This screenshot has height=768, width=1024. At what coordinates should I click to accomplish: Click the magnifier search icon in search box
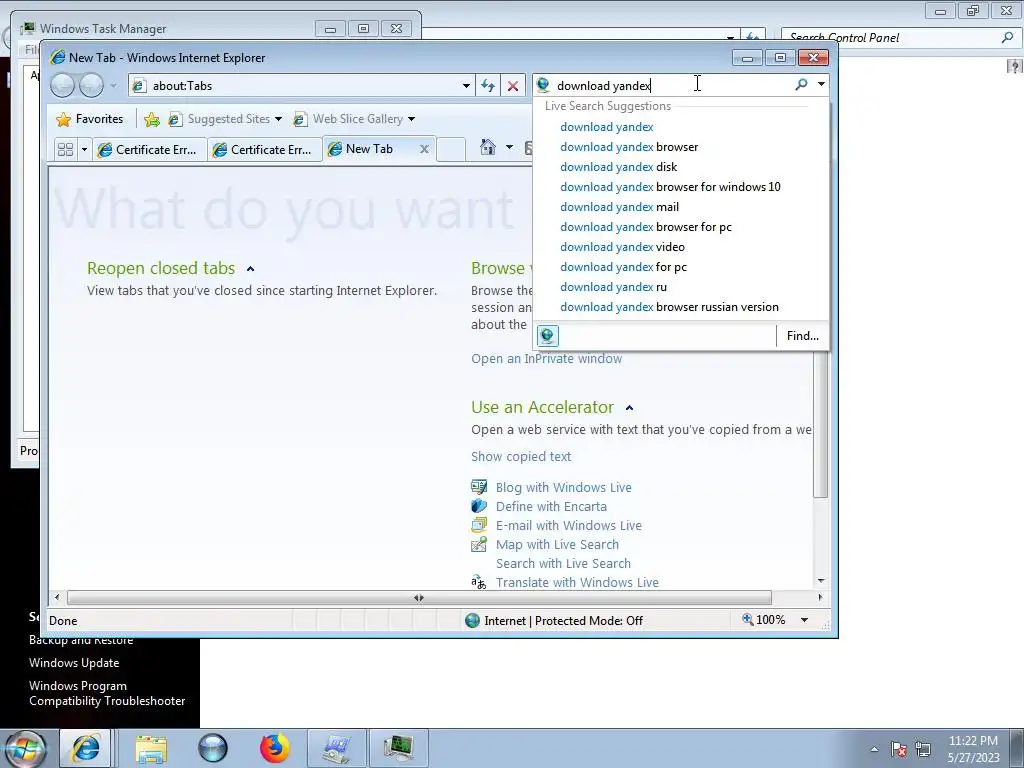tap(801, 84)
